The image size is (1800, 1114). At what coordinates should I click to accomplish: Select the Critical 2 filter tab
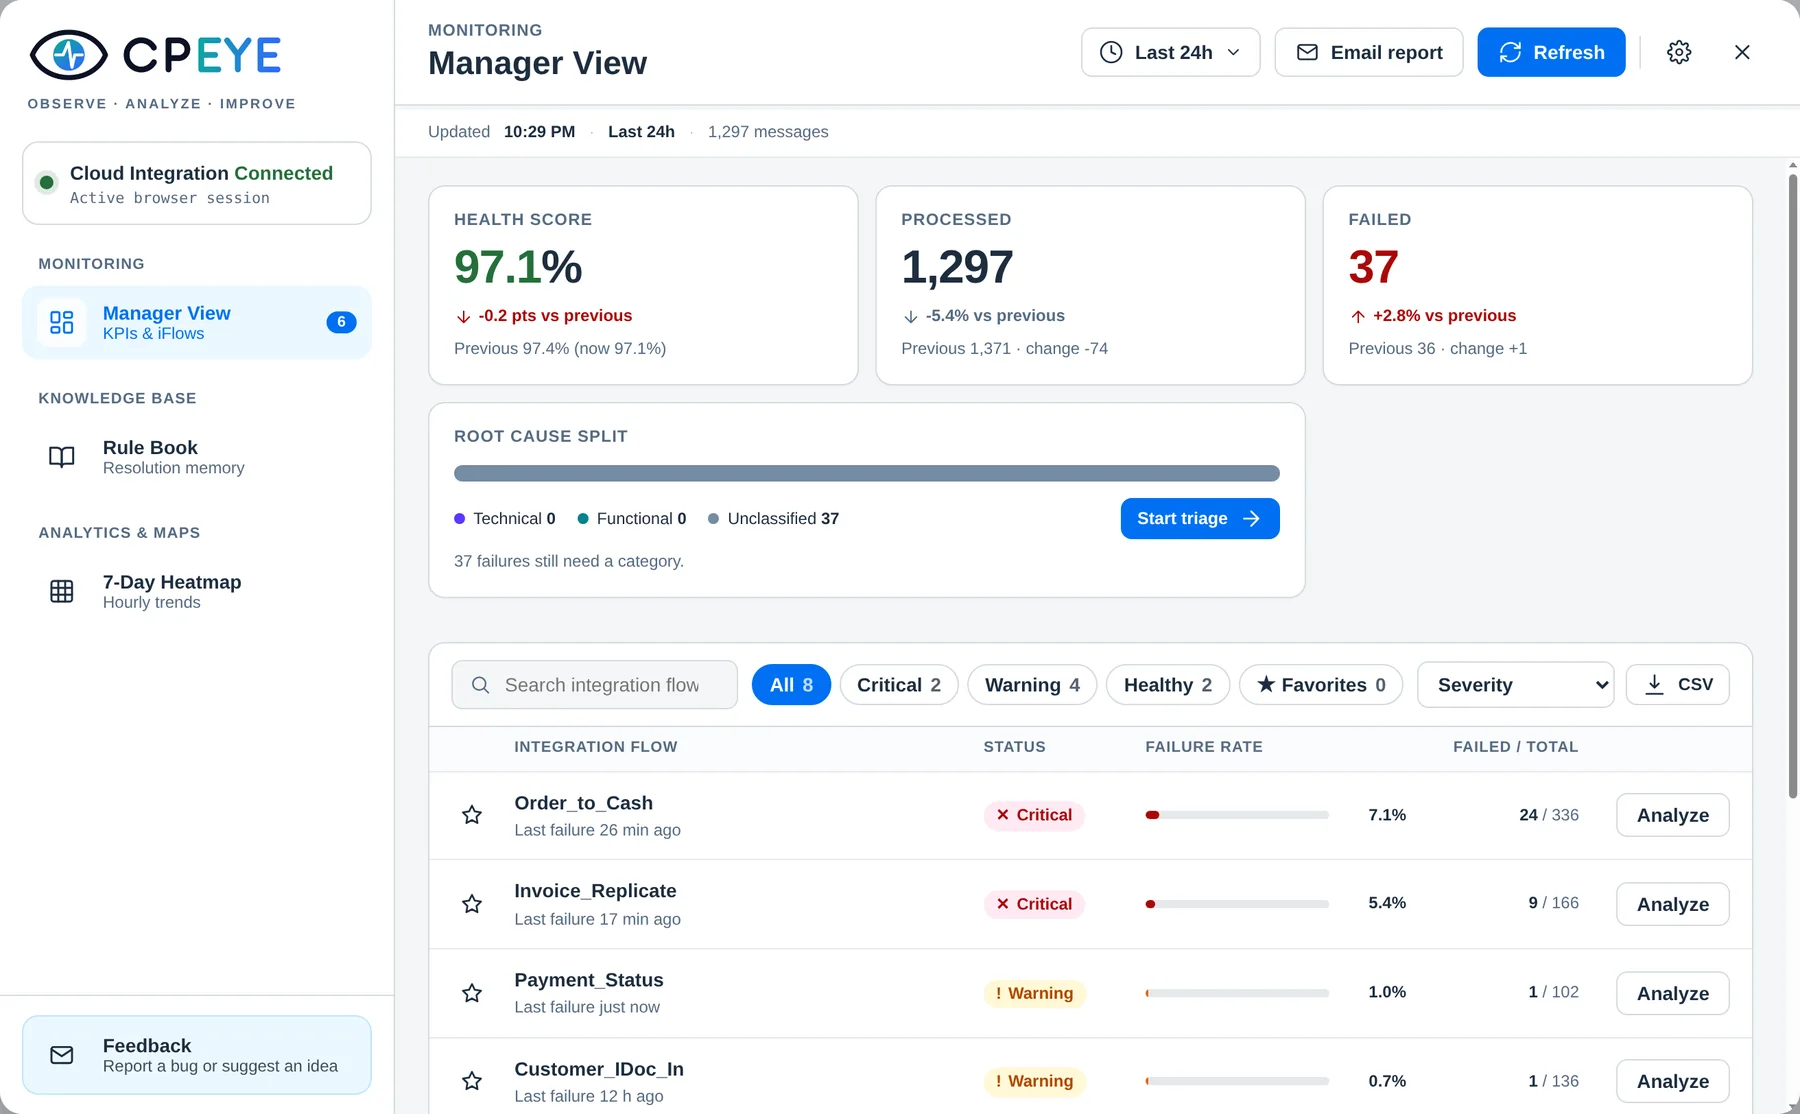click(x=899, y=685)
